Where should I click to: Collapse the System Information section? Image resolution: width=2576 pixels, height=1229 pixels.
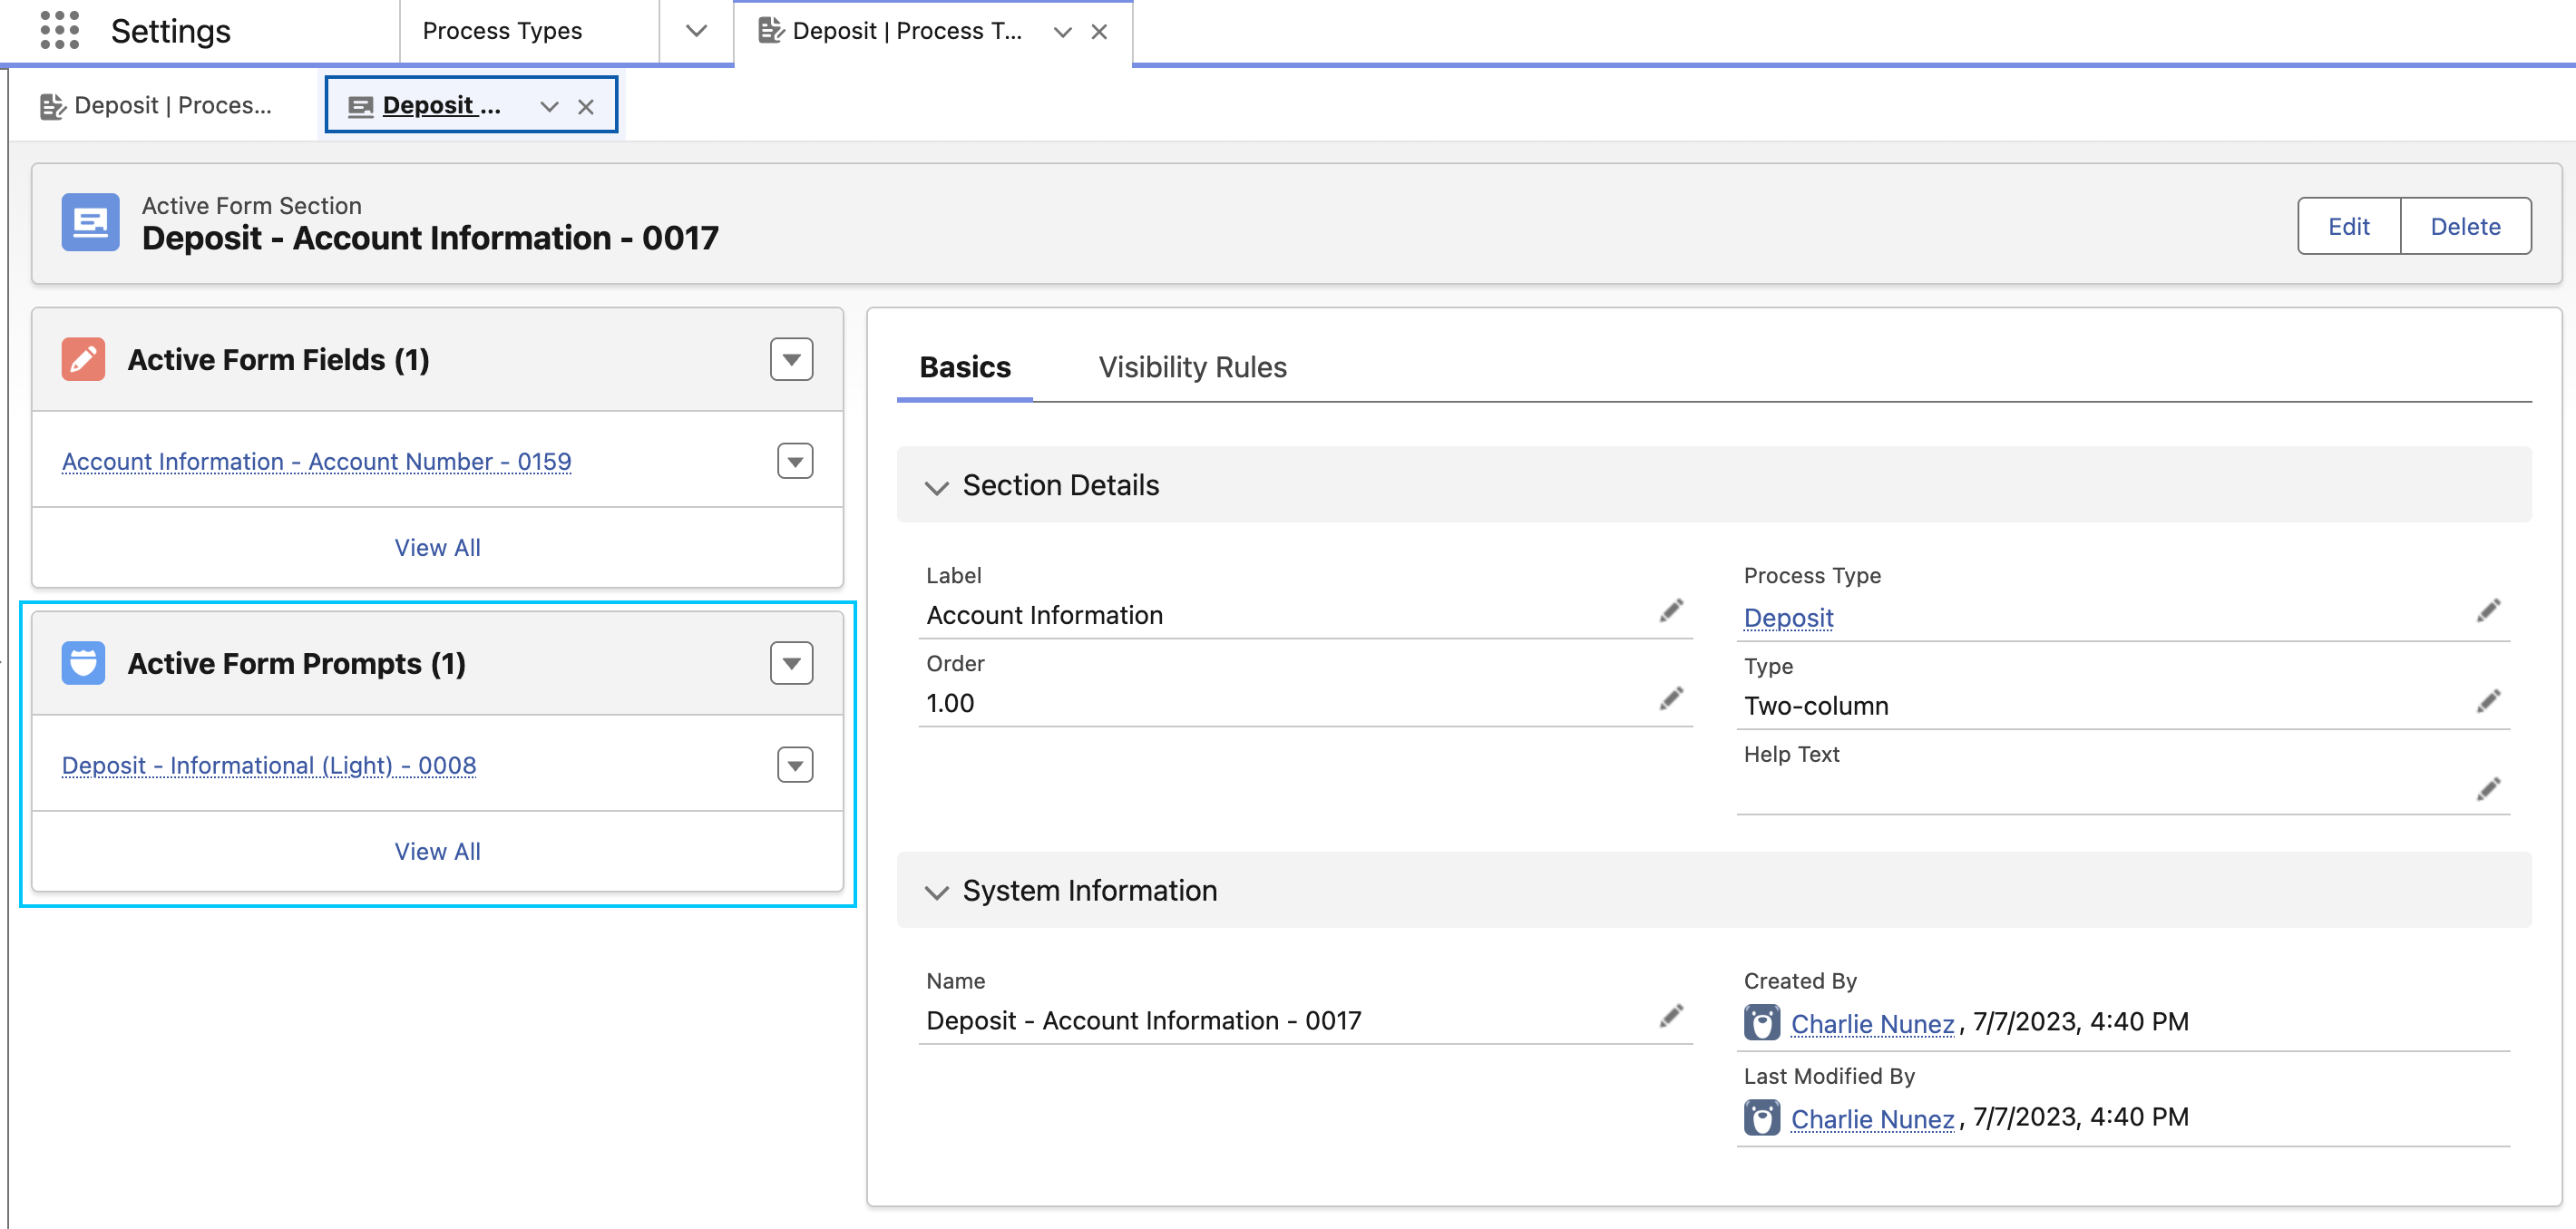936,892
